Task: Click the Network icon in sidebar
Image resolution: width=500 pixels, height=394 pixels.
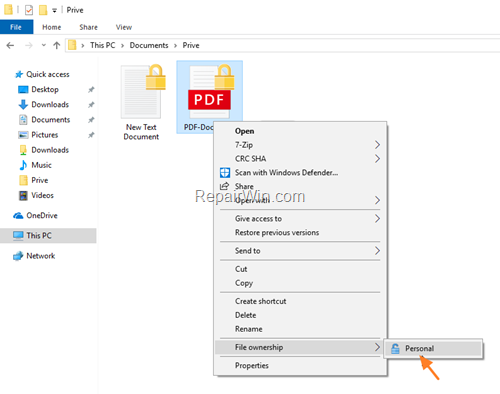Action: click(x=18, y=256)
